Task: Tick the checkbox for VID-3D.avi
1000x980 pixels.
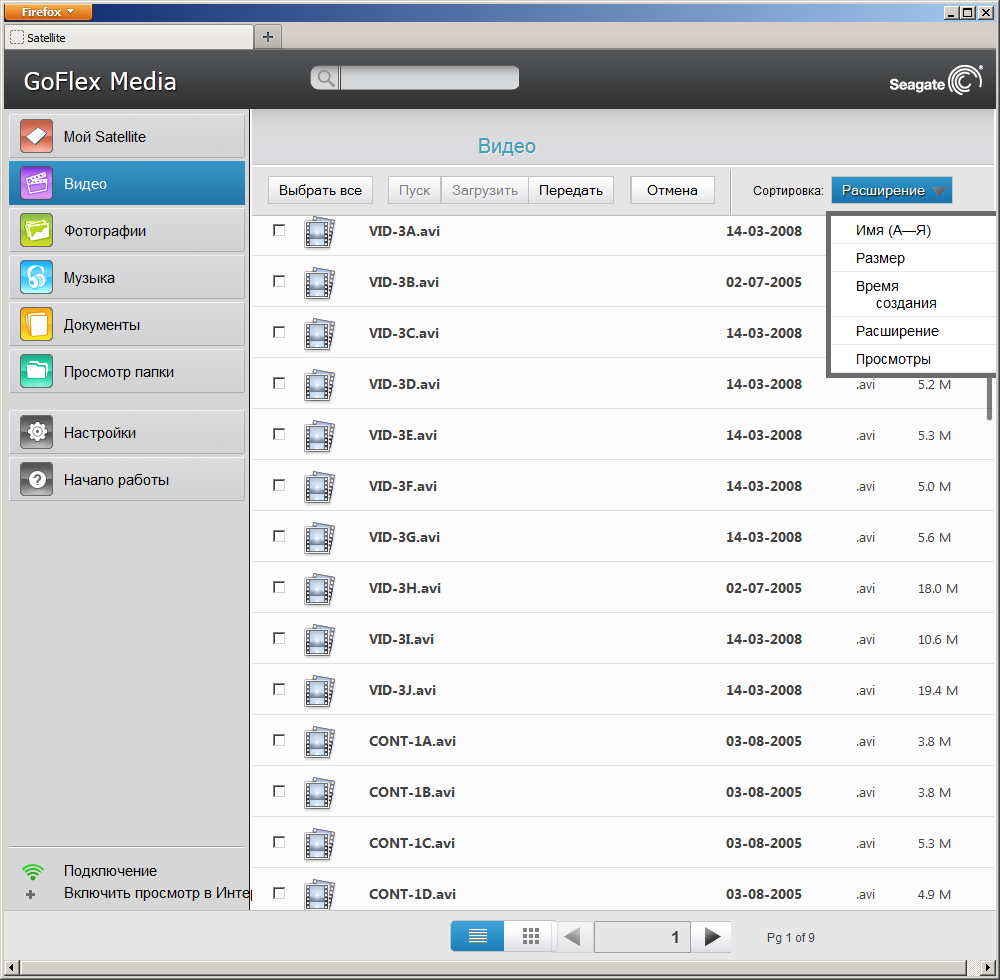Action: pyautogui.click(x=279, y=383)
